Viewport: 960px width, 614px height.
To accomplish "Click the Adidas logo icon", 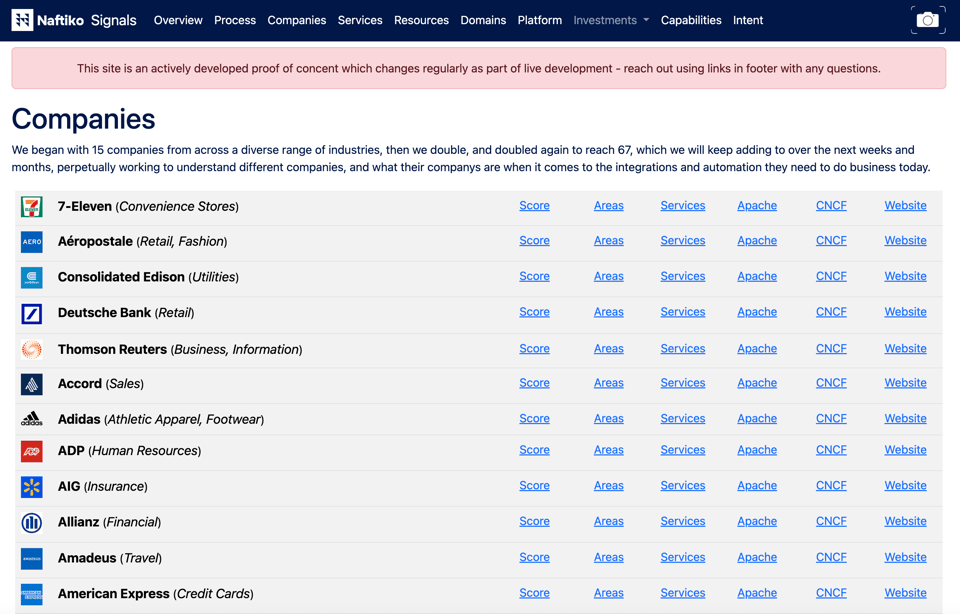I will tap(32, 419).
